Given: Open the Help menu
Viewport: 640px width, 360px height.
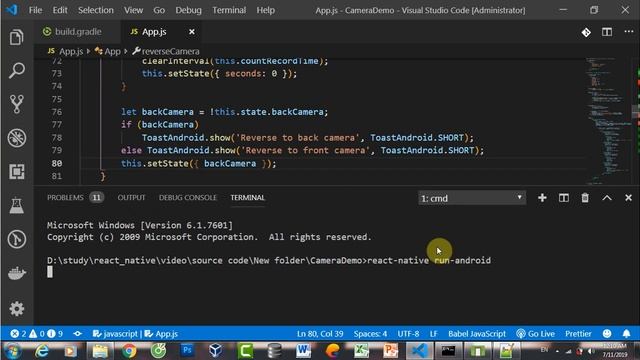Looking at the screenshot, I should [266, 10].
